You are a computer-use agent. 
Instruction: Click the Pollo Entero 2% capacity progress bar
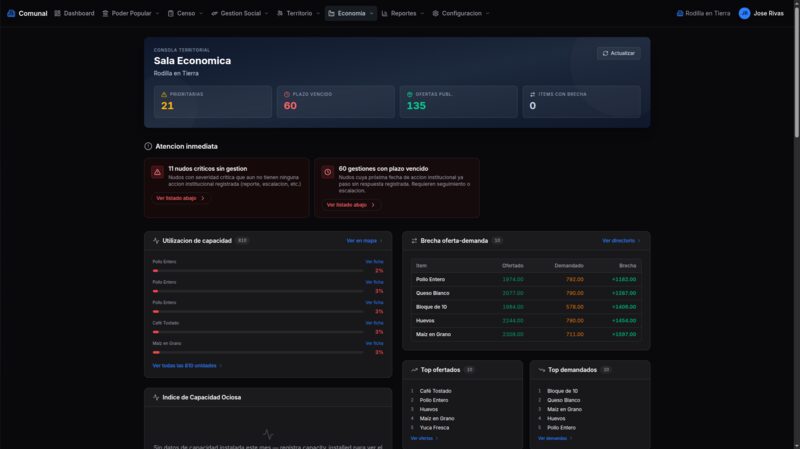[258, 271]
